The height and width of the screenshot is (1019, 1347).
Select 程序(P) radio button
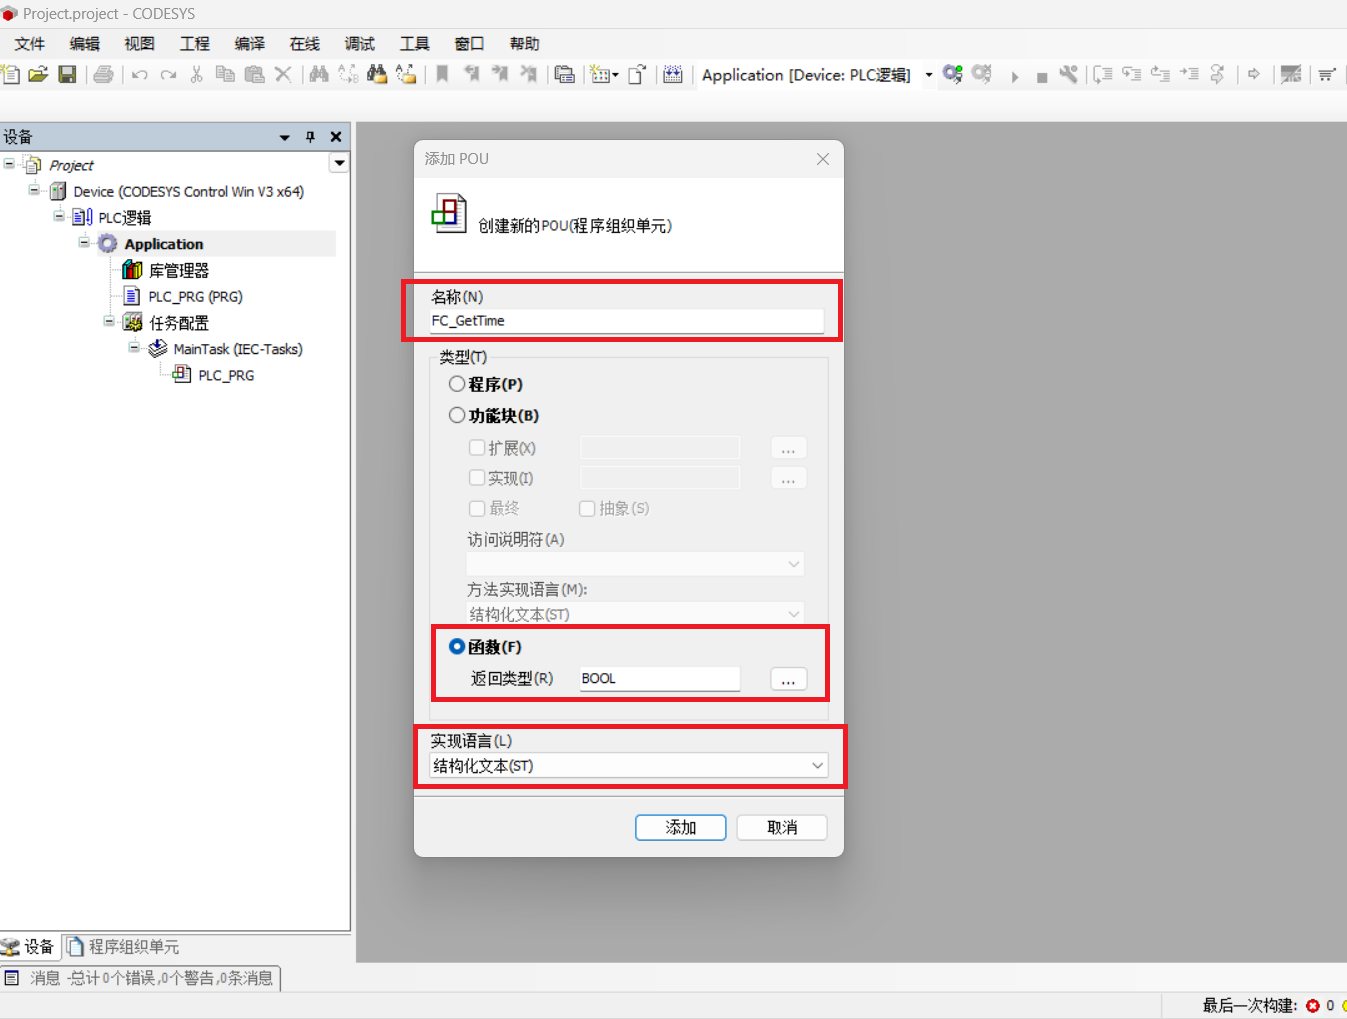(457, 384)
